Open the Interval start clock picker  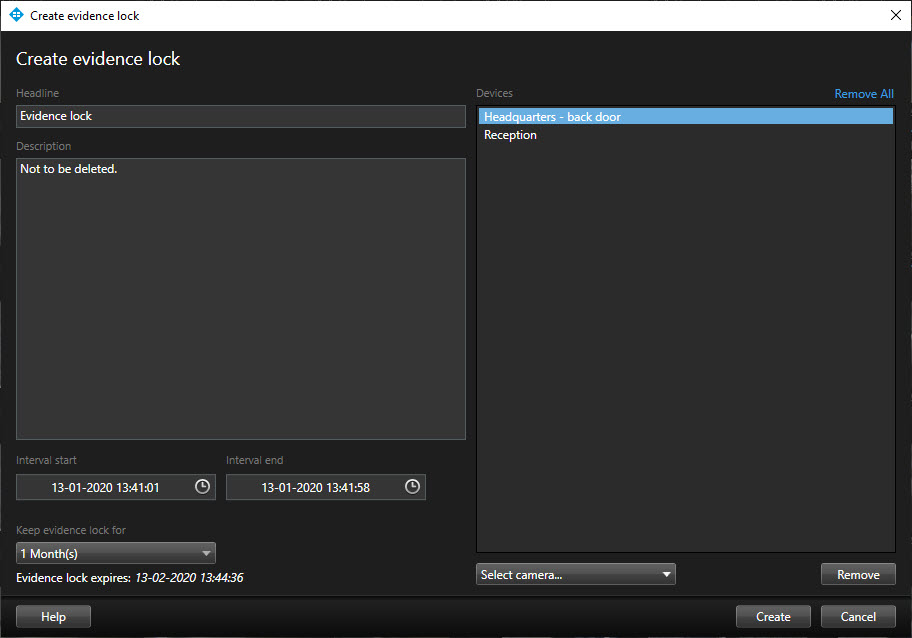(x=202, y=487)
